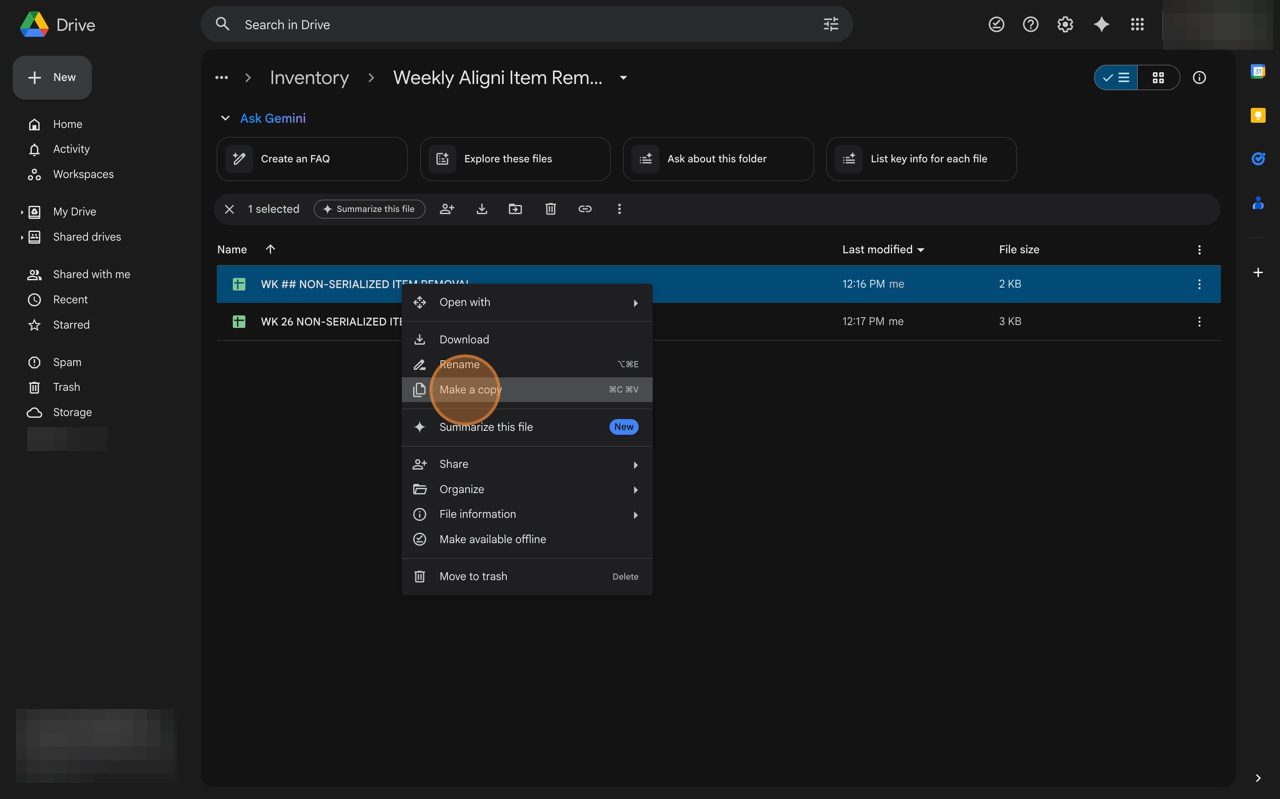Open search filter options icon
The image size is (1280, 799).
tap(831, 25)
